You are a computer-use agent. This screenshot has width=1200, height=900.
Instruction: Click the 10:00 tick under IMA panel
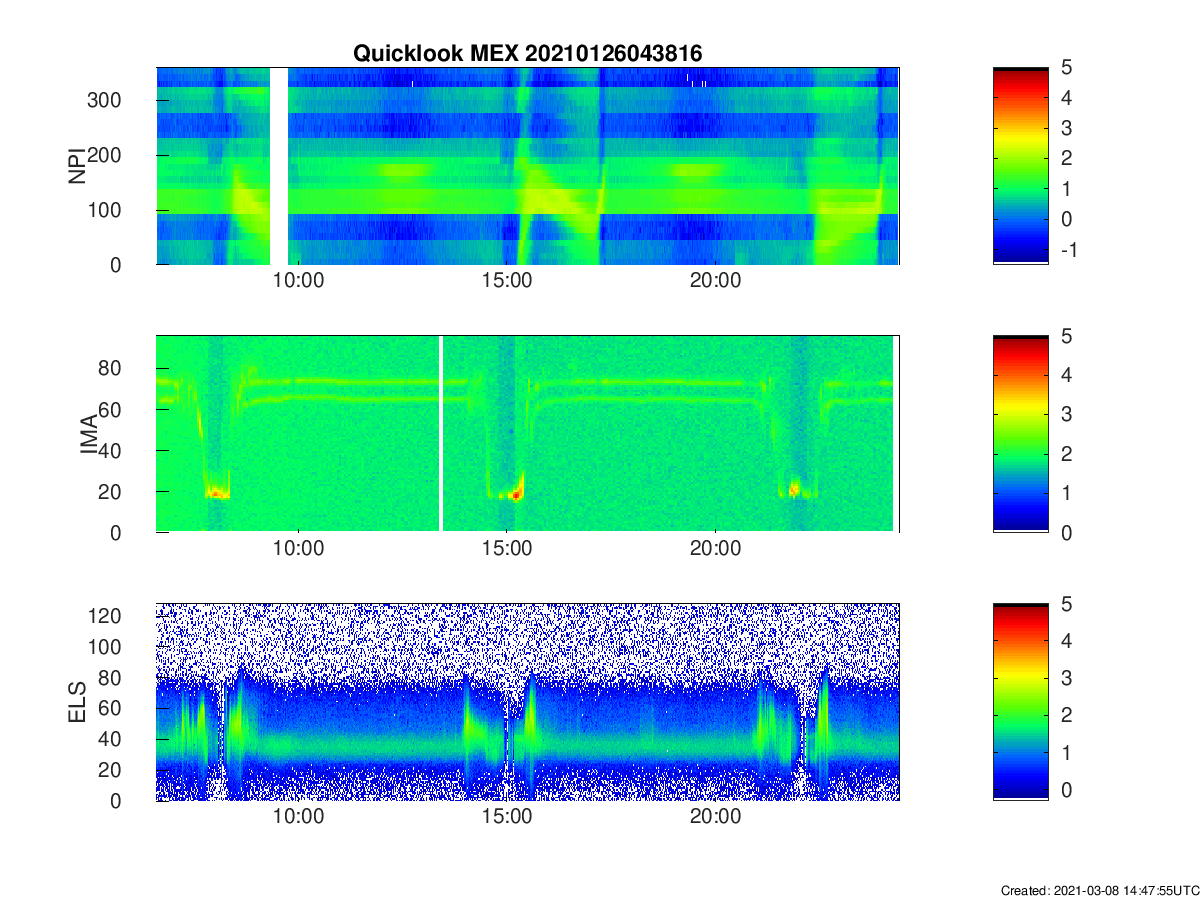(298, 549)
